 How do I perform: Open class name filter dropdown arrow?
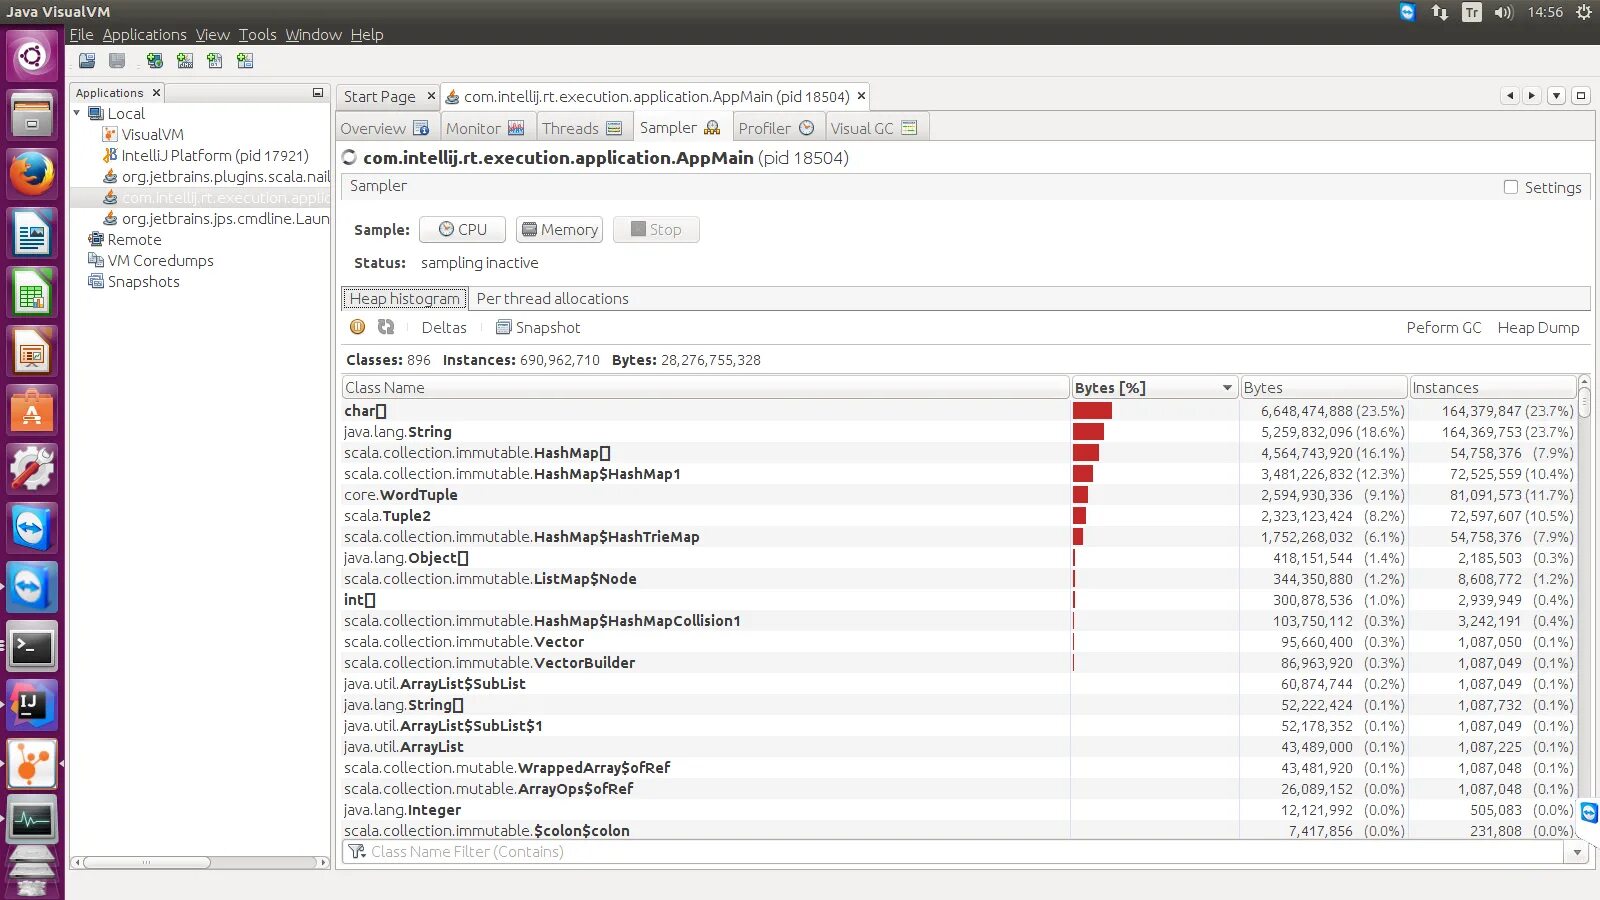pos(1577,853)
